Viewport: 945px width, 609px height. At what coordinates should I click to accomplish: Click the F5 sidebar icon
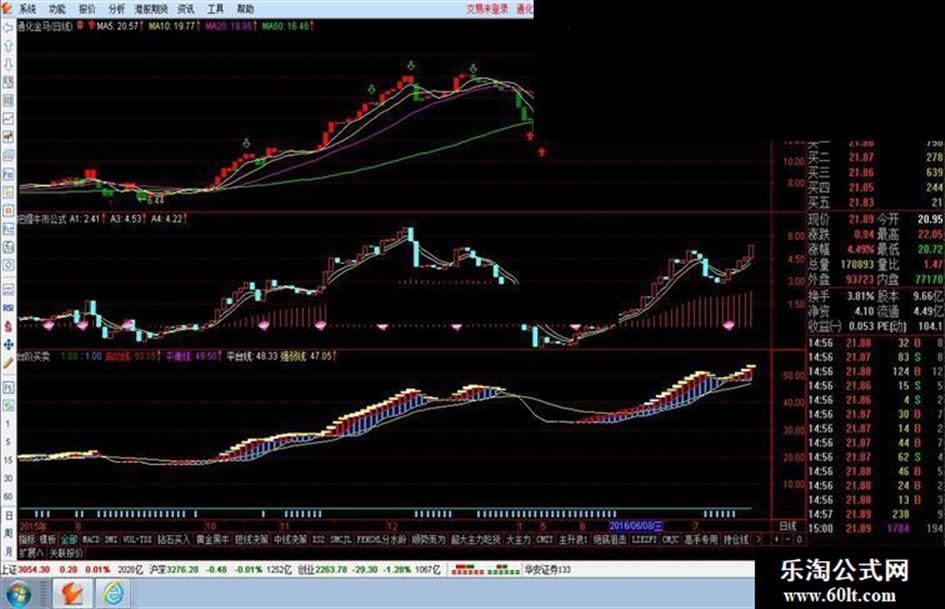click(8, 387)
